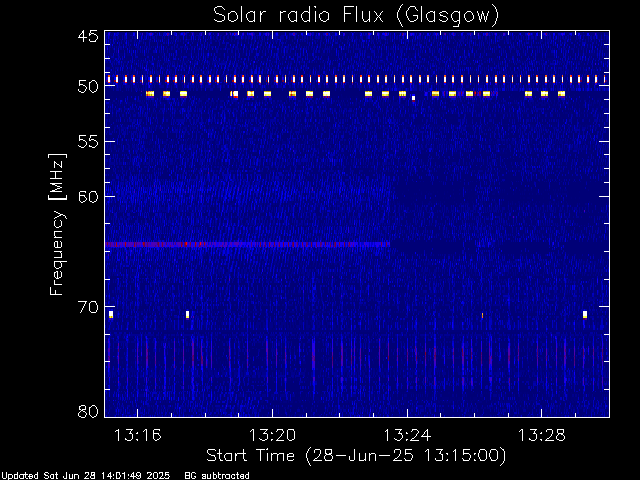Click the 70 frequency axis value
The width and height of the screenshot is (640, 480).
[x=88, y=307]
